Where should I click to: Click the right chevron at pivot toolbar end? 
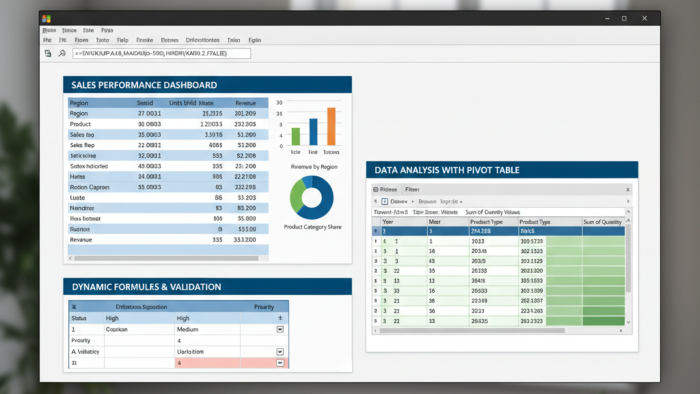[x=627, y=202]
